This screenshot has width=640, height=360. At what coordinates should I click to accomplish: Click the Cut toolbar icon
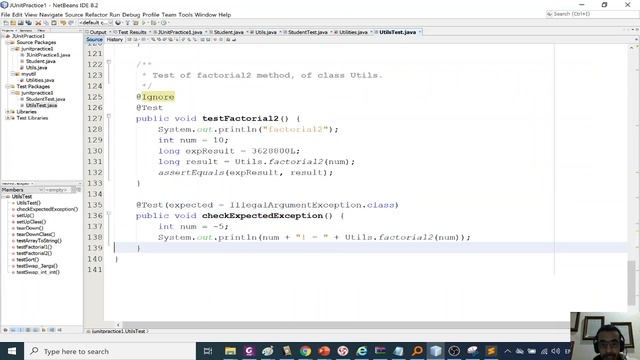click(38, 23)
